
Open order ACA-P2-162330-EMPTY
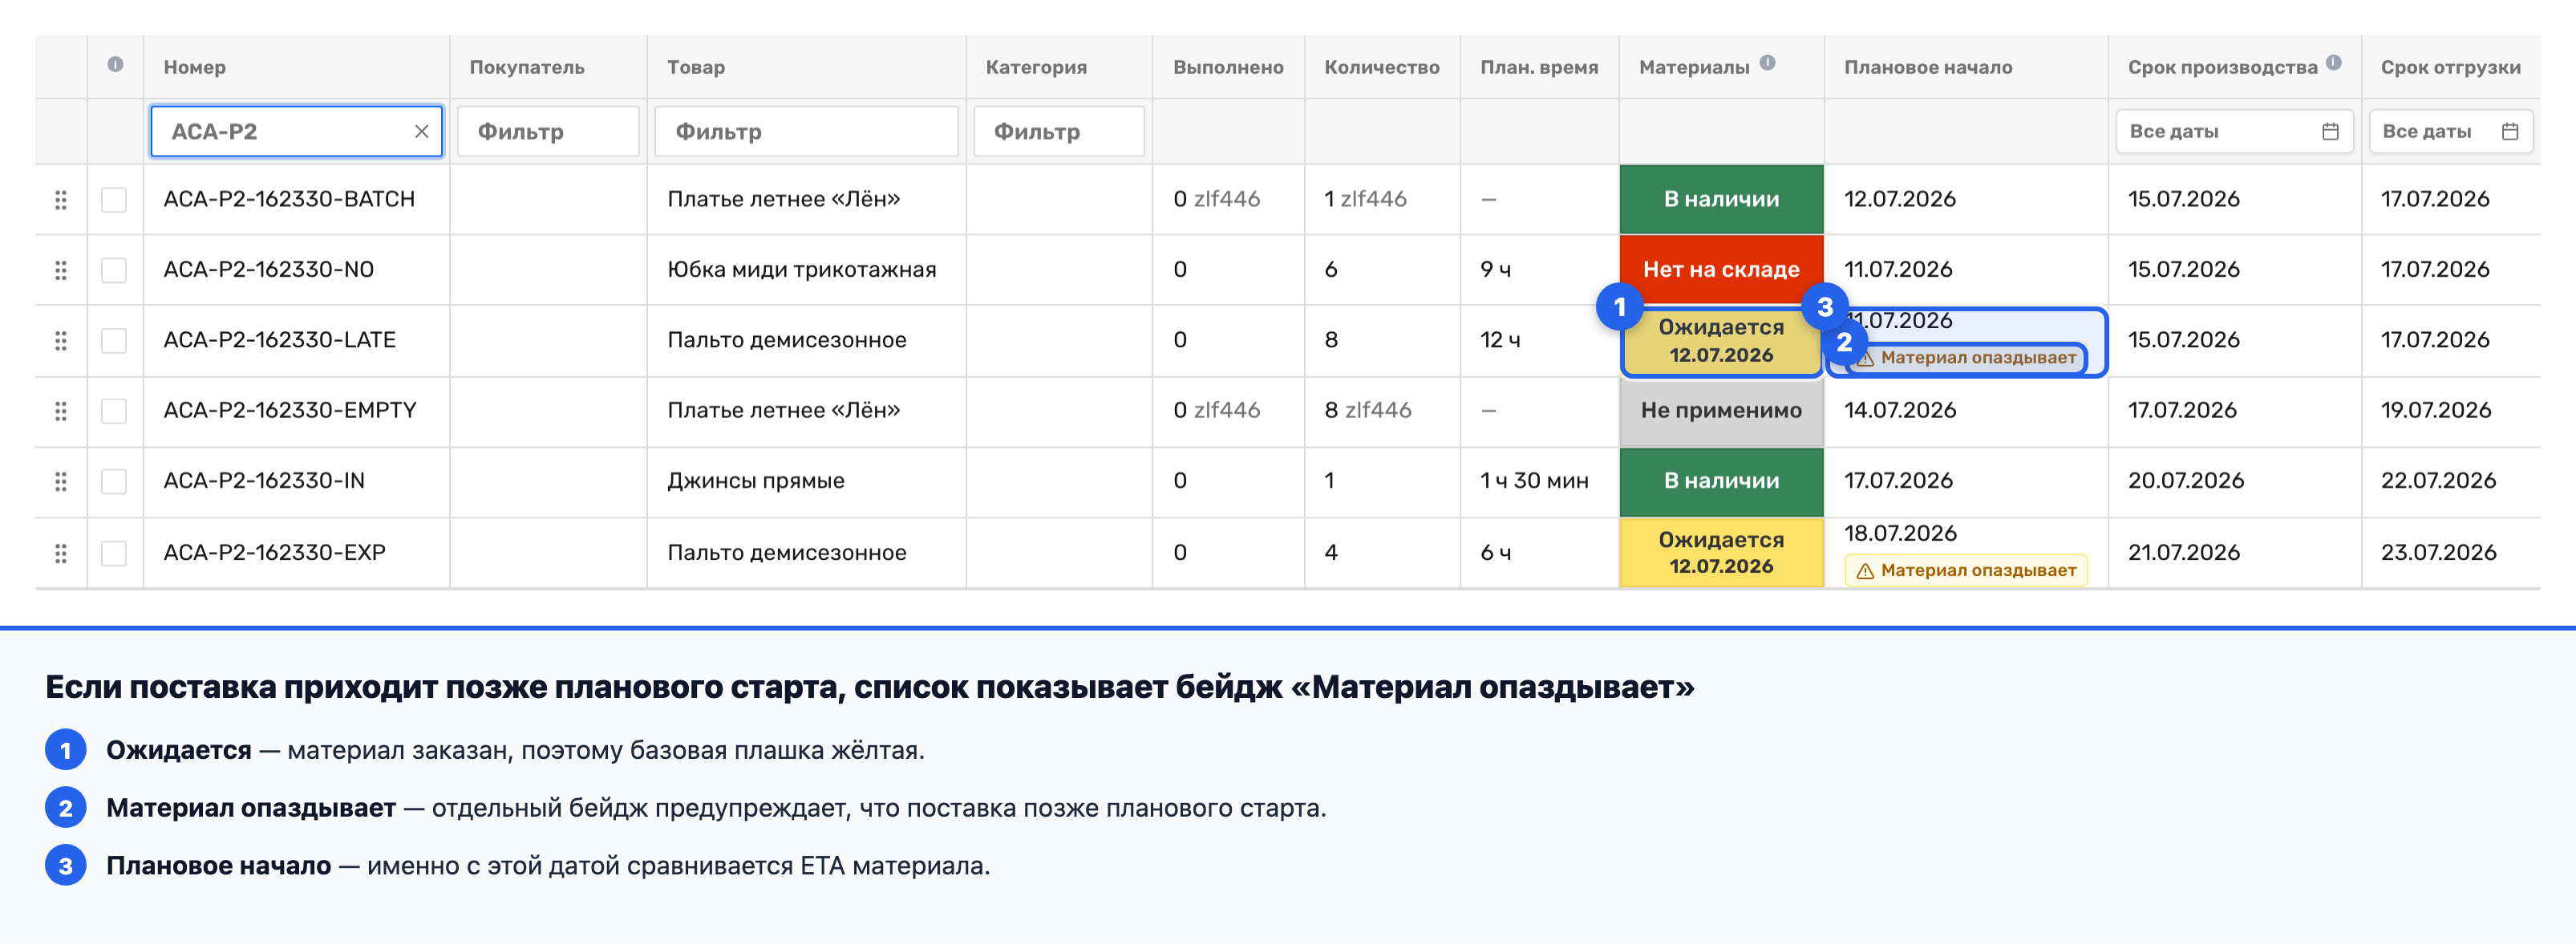[x=290, y=410]
